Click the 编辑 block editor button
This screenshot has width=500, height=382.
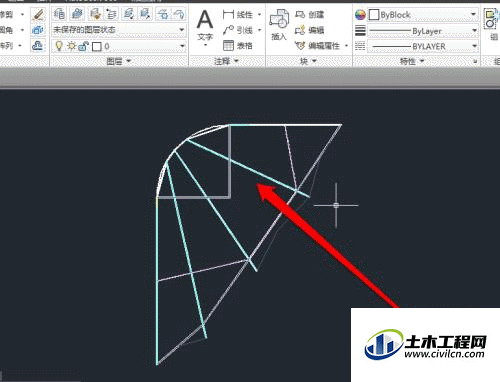(309, 30)
